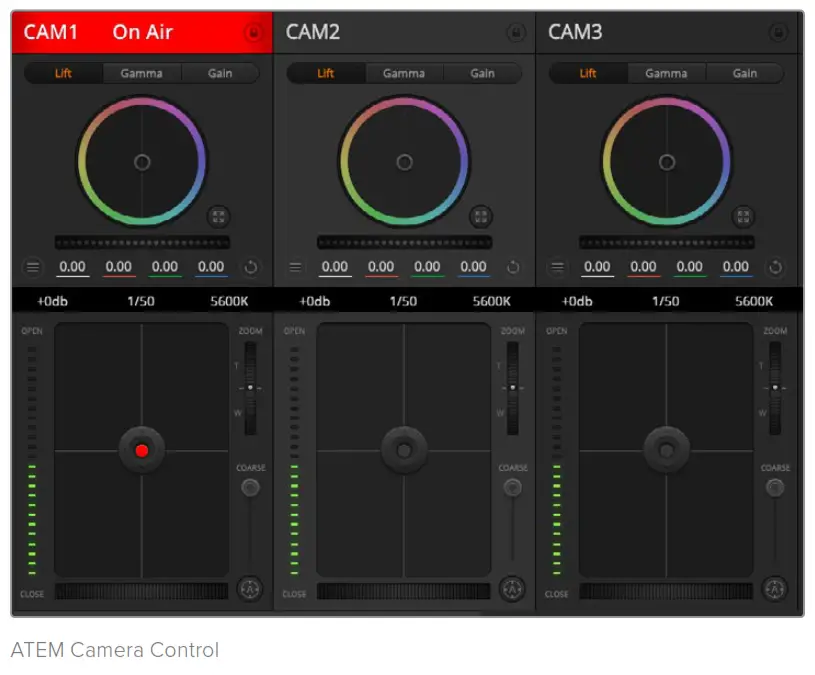
Task: Click CAM3 1/50 shutter speed setting
Action: click(x=666, y=301)
